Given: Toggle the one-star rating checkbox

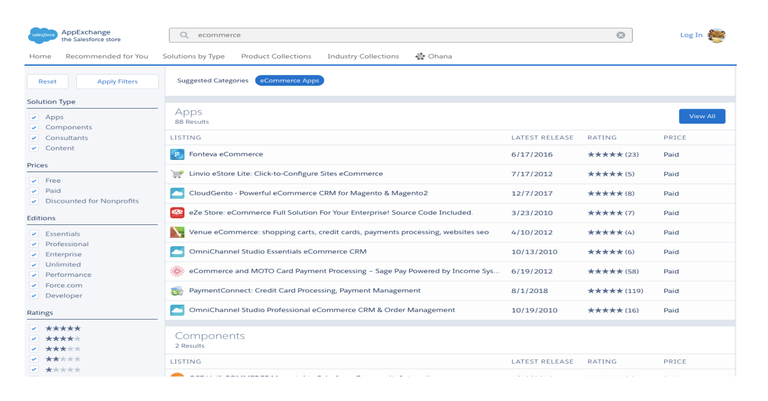Looking at the screenshot, I should [x=34, y=370].
